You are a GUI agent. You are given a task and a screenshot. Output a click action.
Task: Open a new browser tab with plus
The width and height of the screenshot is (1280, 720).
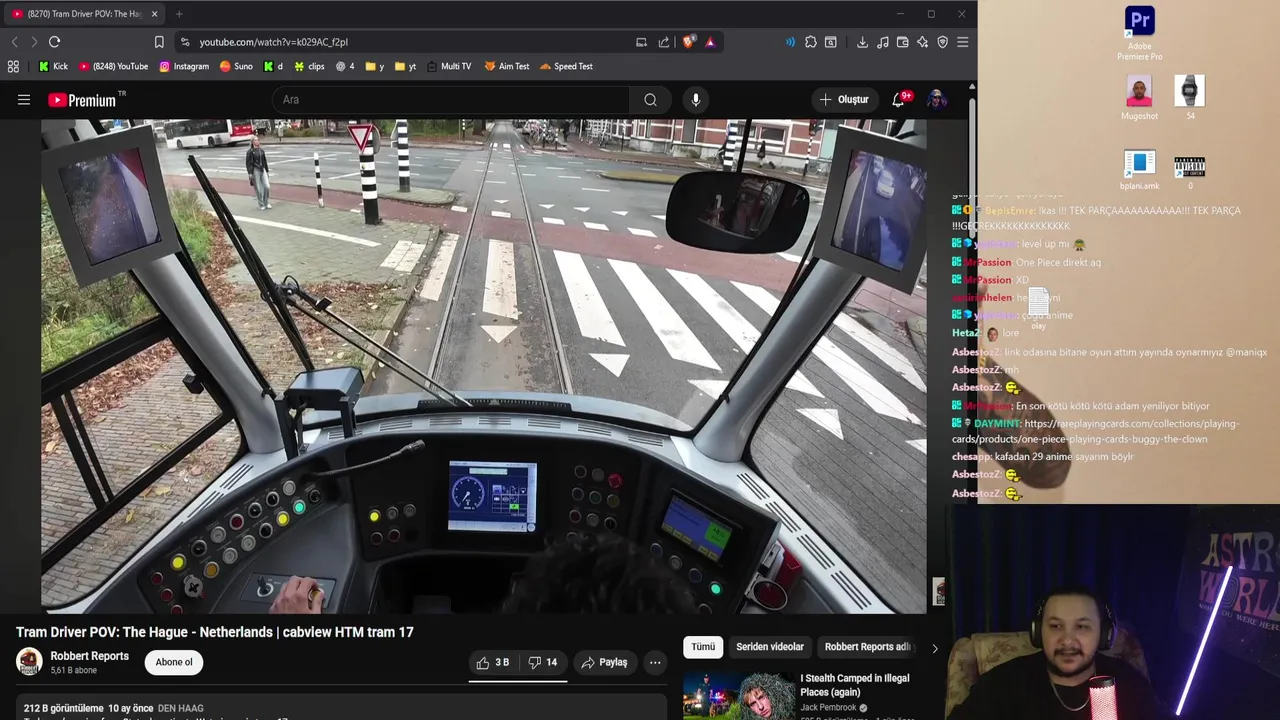click(x=179, y=14)
